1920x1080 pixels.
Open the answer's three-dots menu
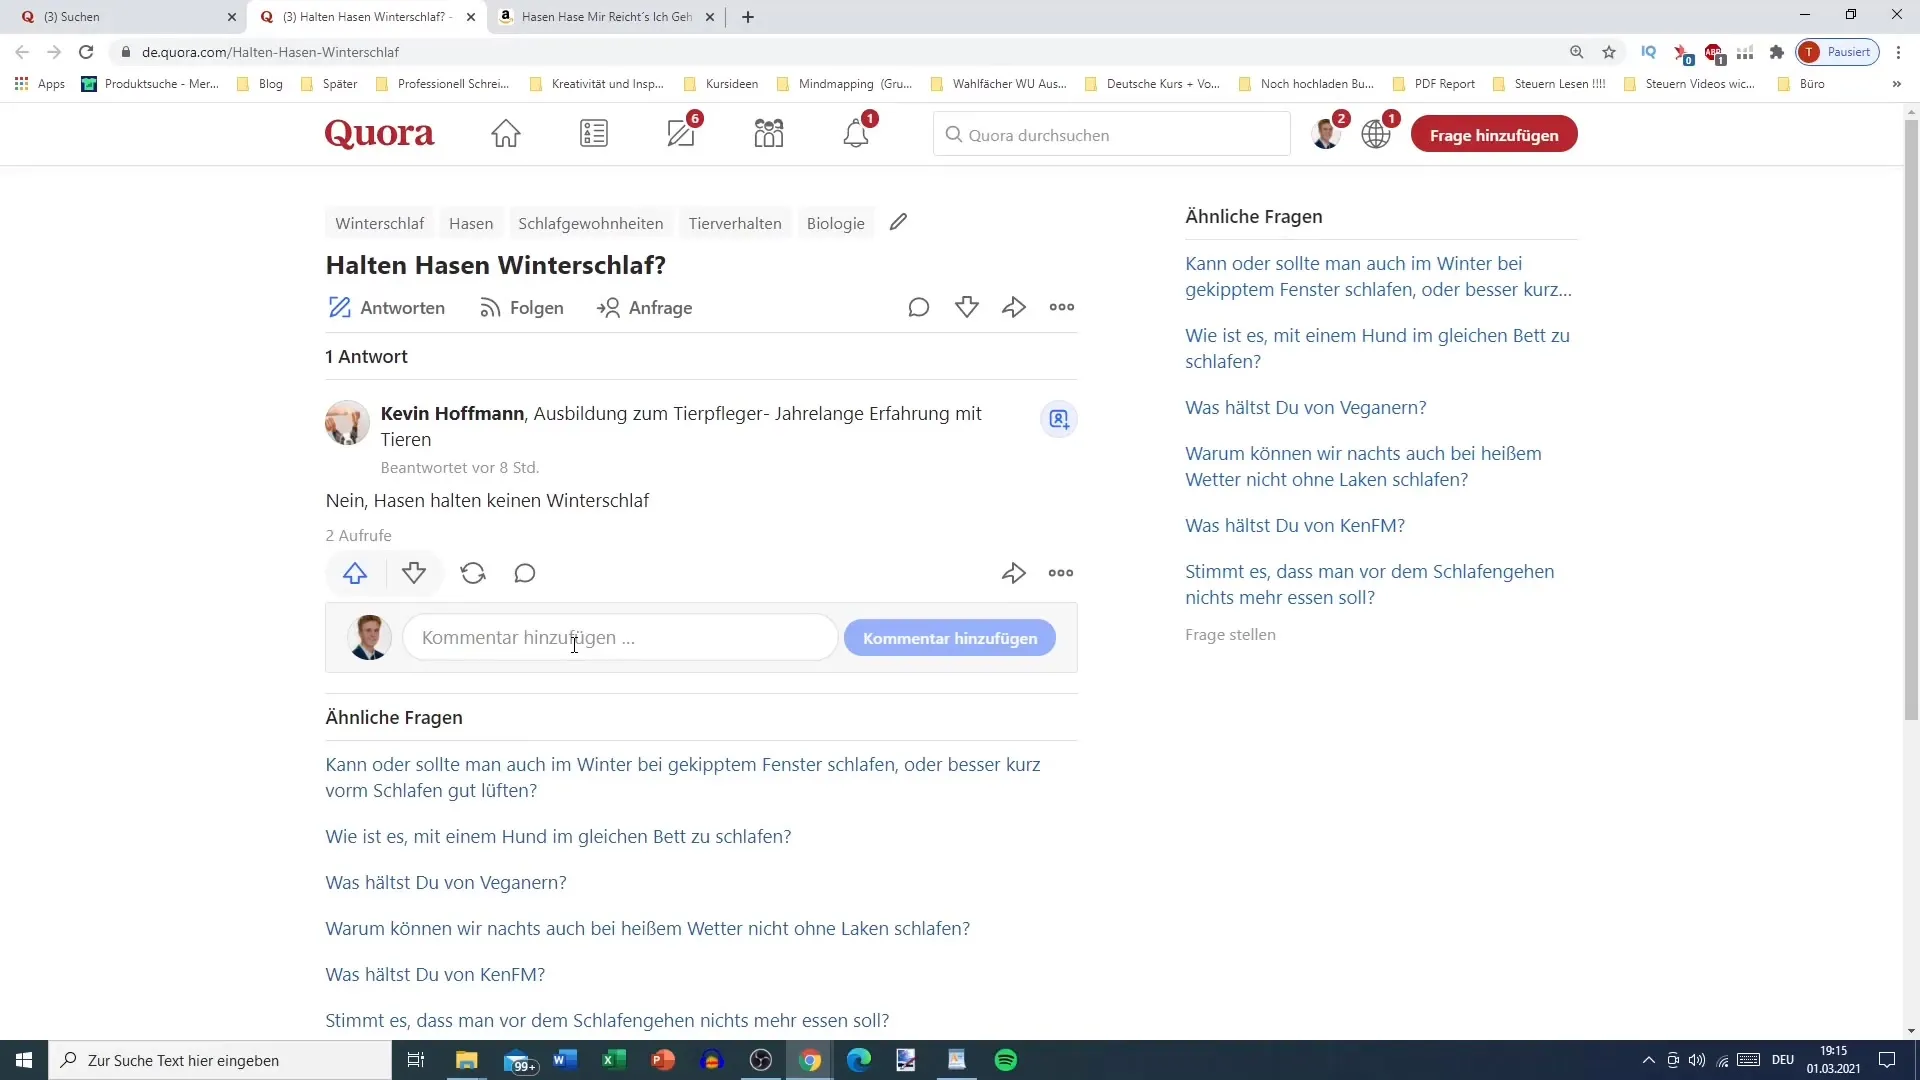tap(1061, 573)
